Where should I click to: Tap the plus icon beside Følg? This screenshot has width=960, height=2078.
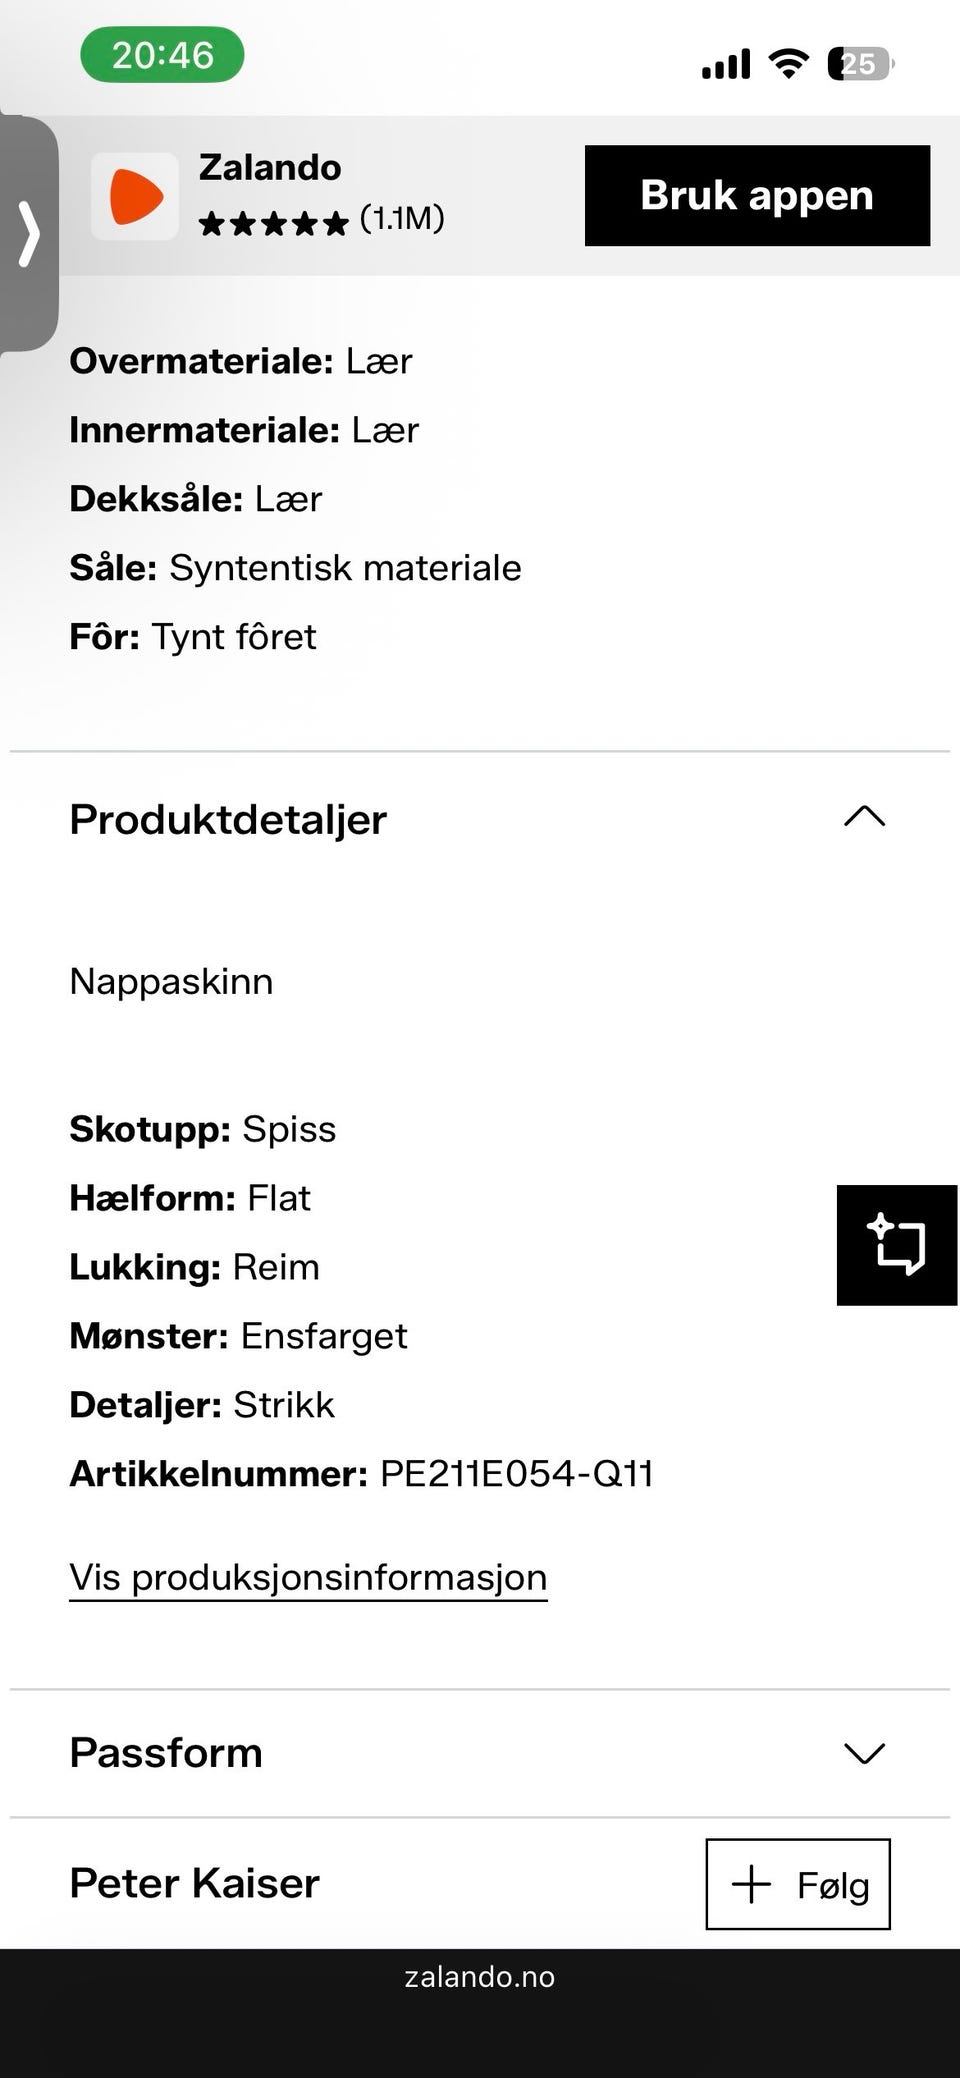751,1885
